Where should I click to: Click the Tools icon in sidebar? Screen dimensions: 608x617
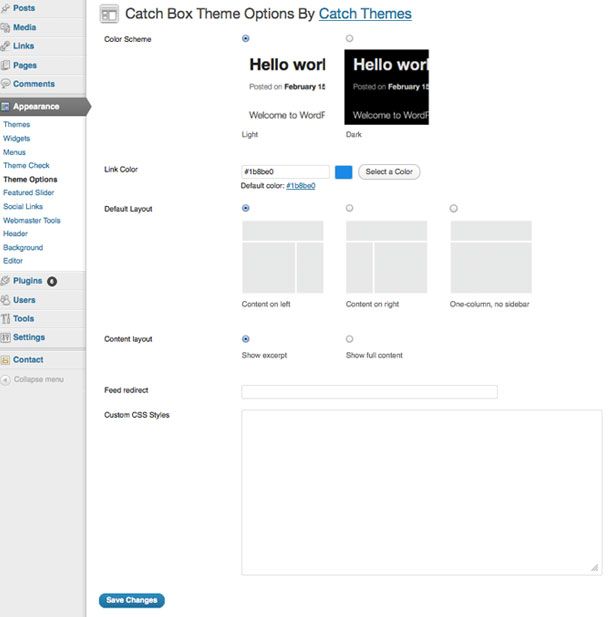(5, 319)
